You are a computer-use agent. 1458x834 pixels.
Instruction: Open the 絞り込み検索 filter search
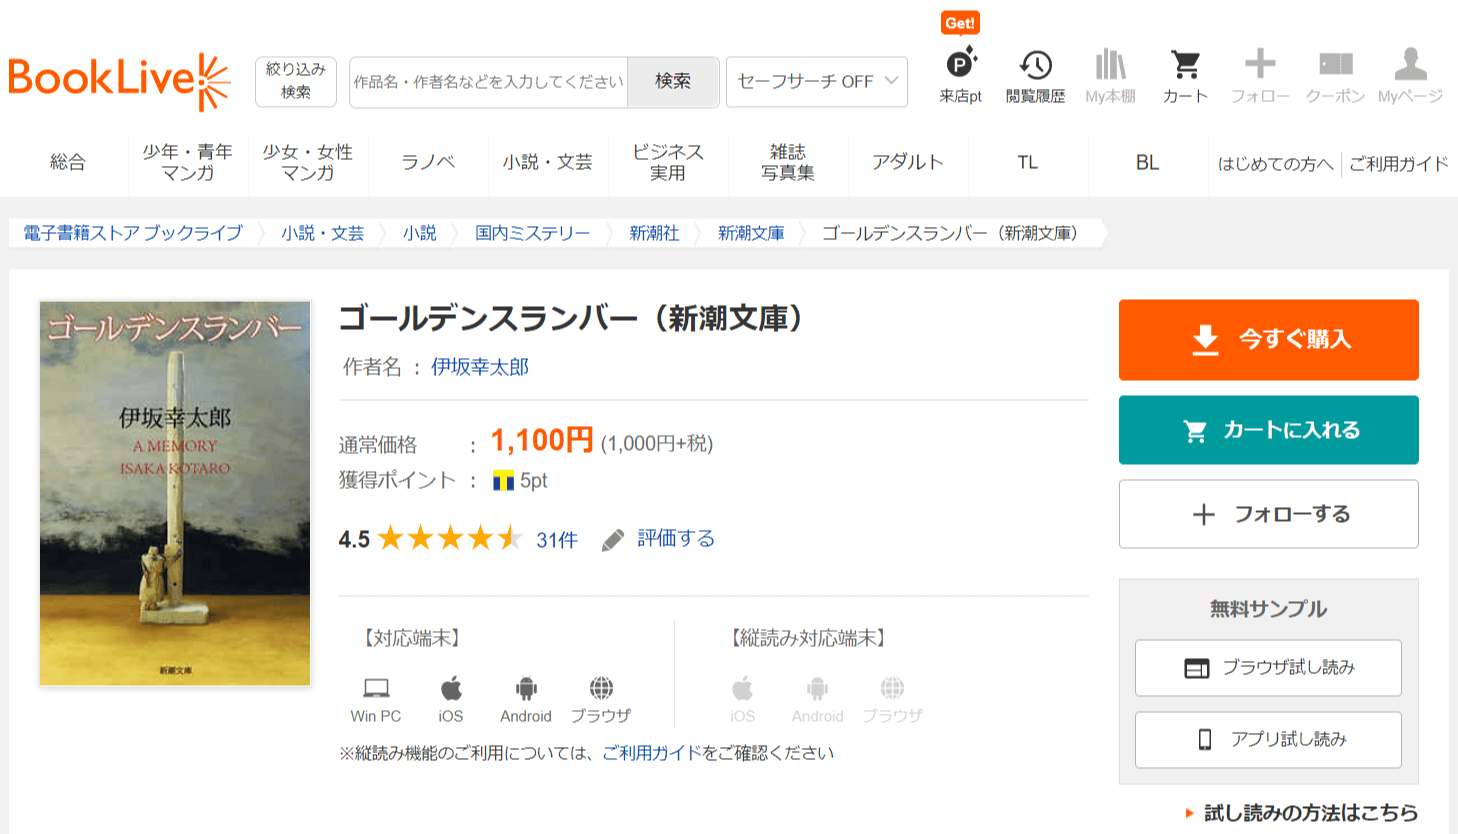pyautogui.click(x=295, y=81)
